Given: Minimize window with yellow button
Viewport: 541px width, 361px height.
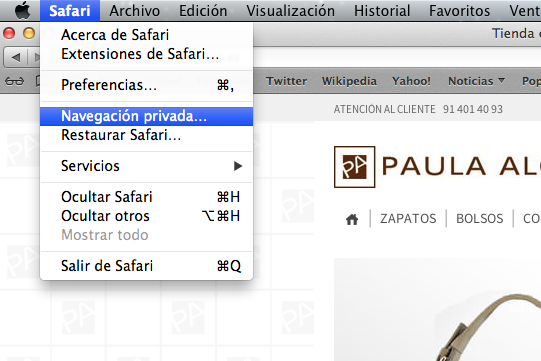Looking at the screenshot, I should click(29, 33).
